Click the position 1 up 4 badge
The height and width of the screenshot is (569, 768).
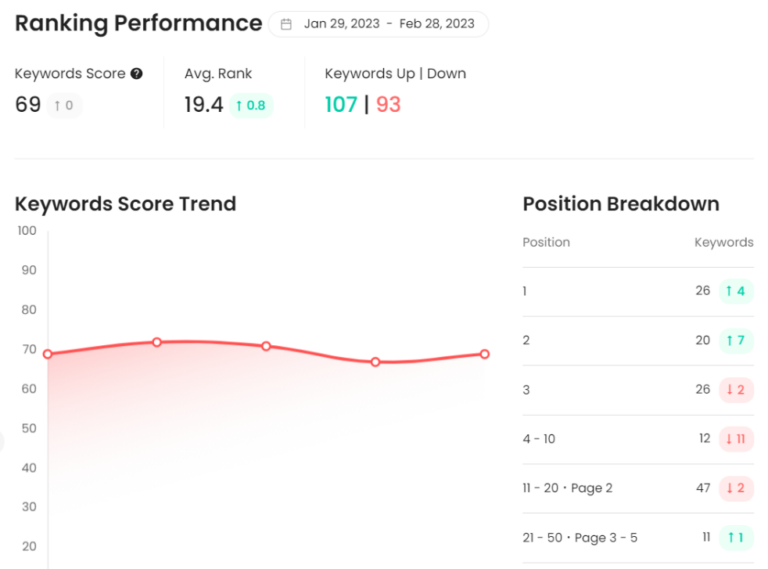736,291
